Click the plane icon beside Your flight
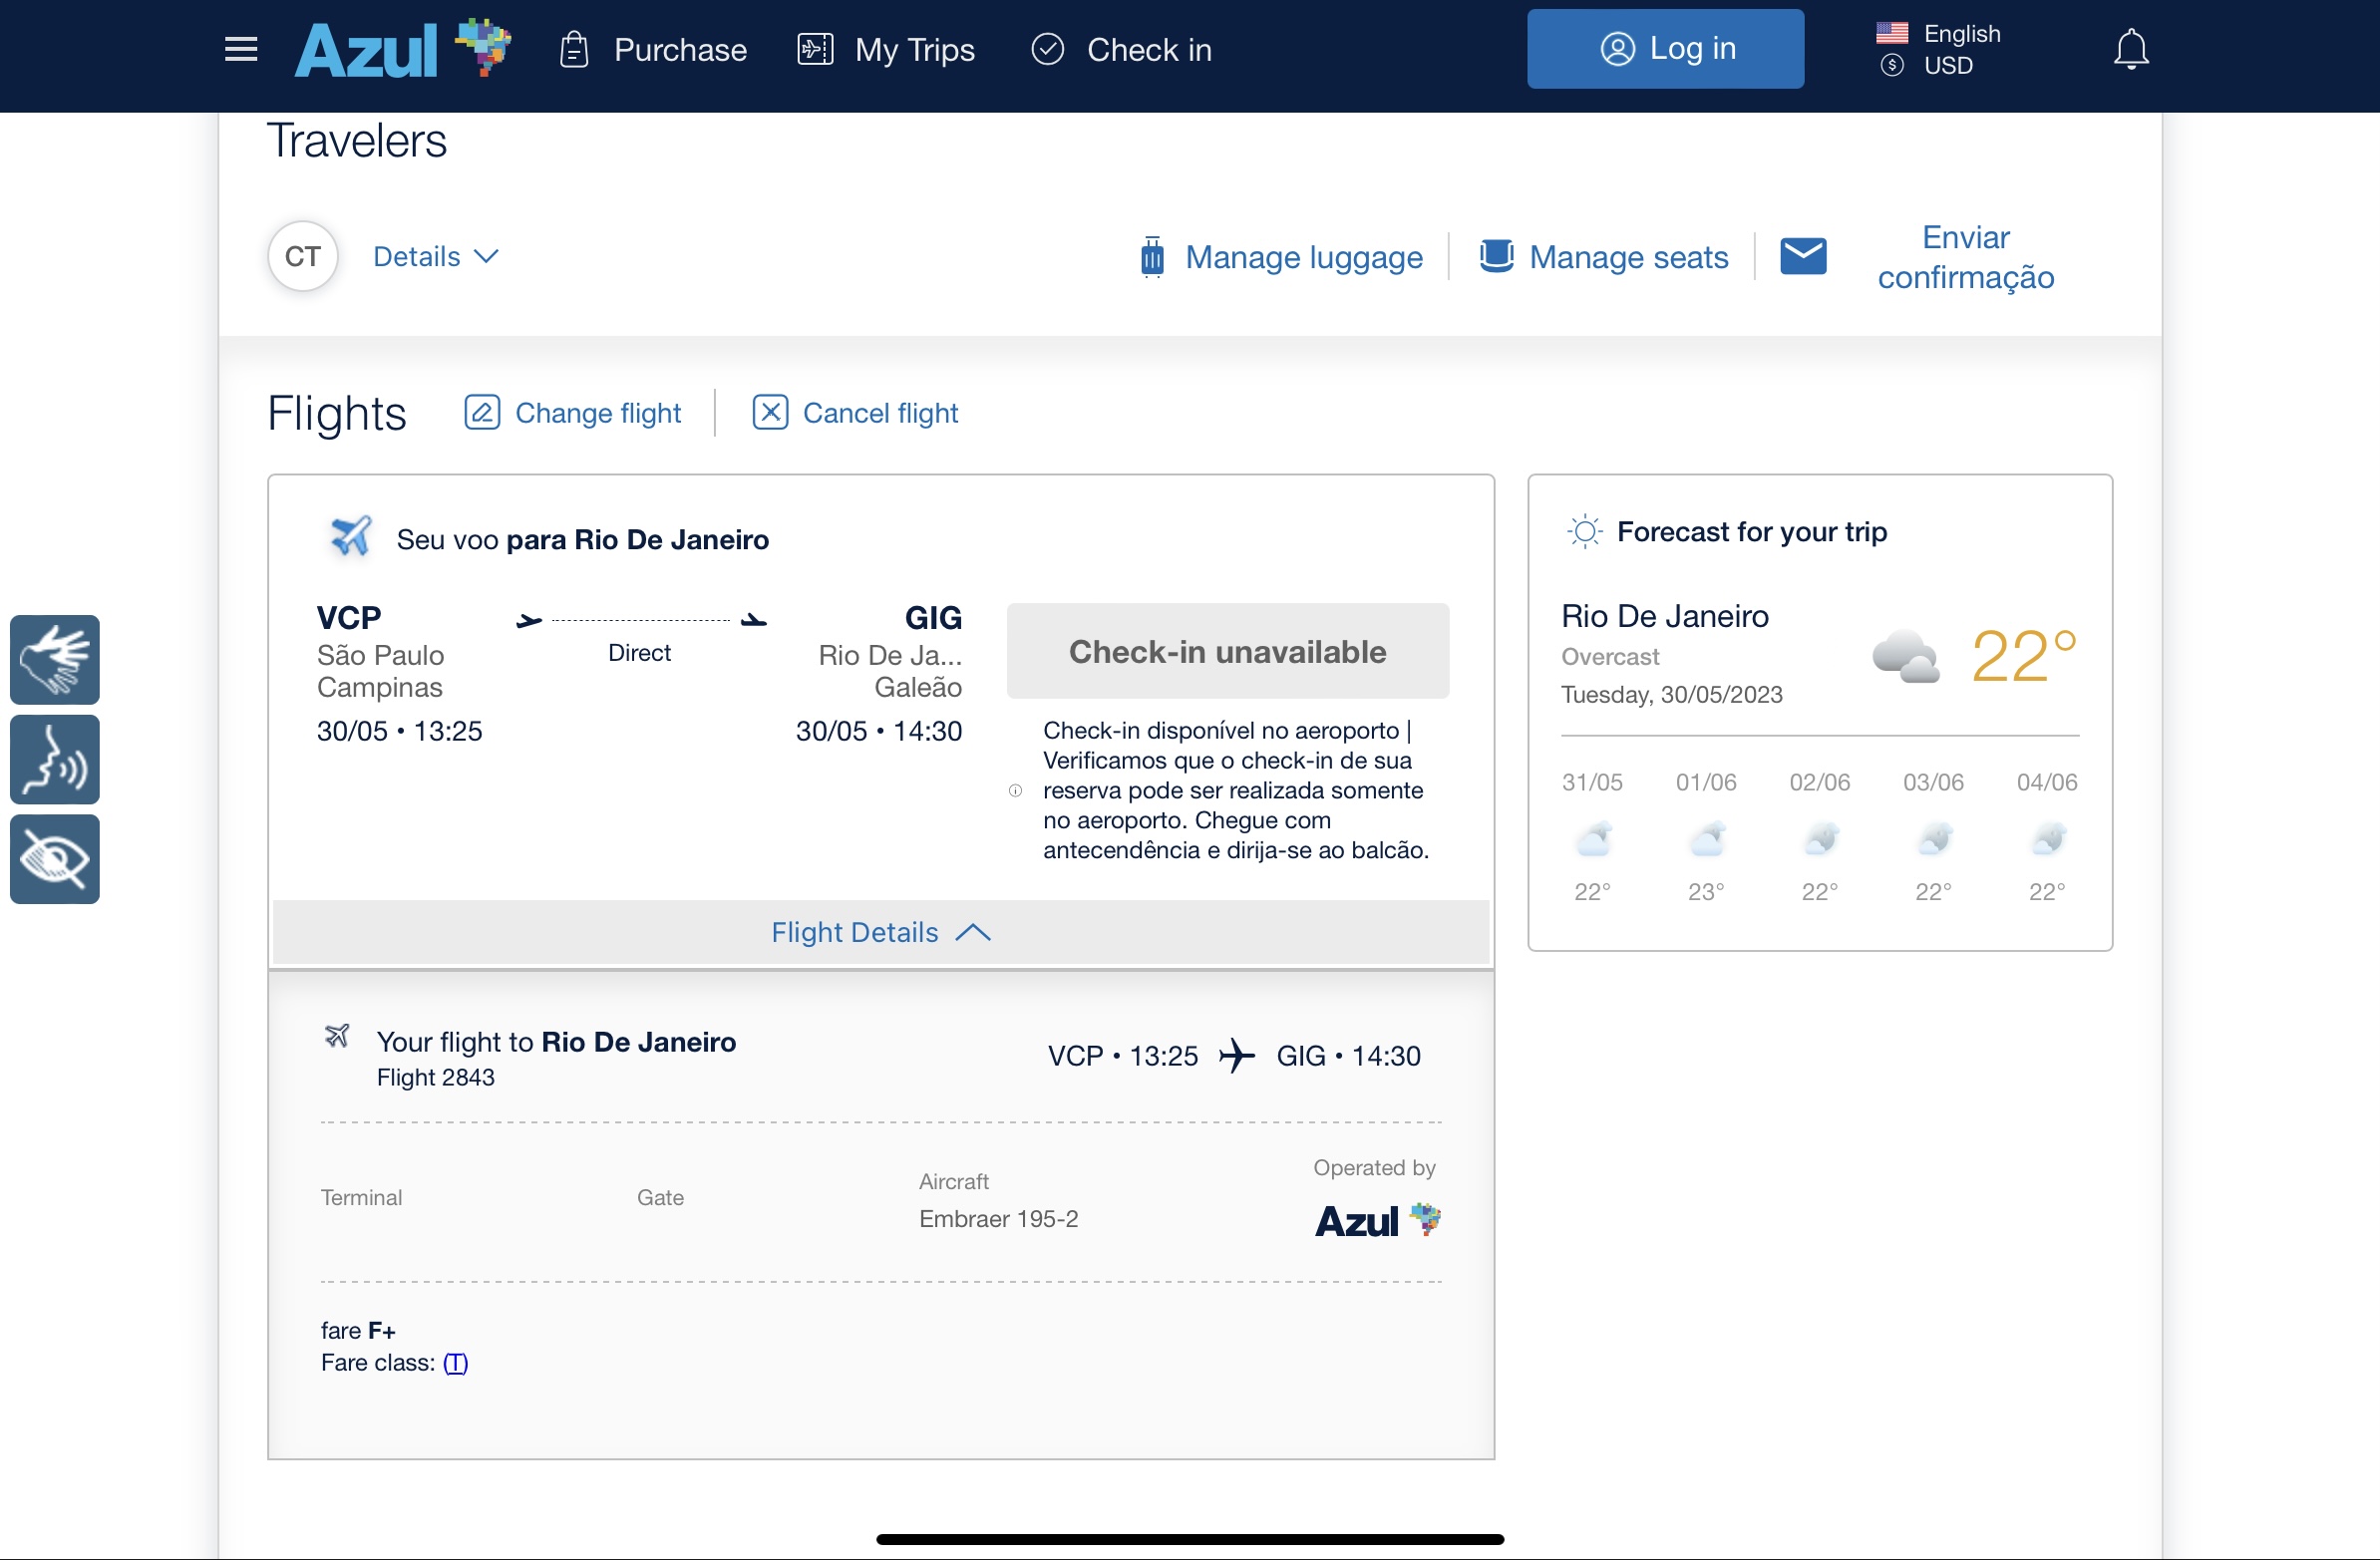Image resolution: width=2380 pixels, height=1560 pixels. coord(337,1036)
